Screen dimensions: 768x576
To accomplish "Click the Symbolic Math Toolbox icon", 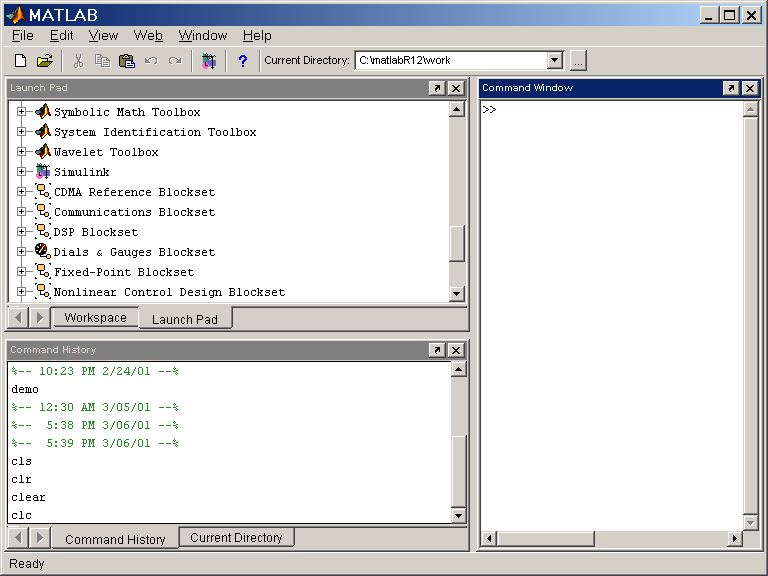I will click(43, 111).
